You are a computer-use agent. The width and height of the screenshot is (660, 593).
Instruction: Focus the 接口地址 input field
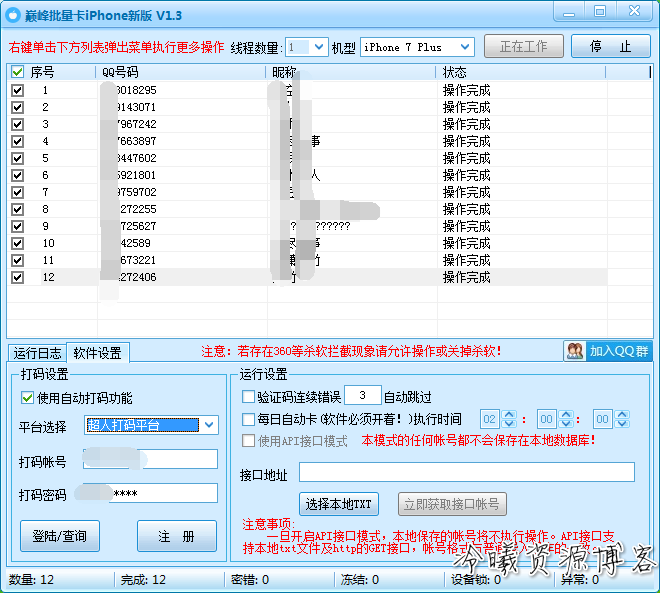click(x=467, y=472)
